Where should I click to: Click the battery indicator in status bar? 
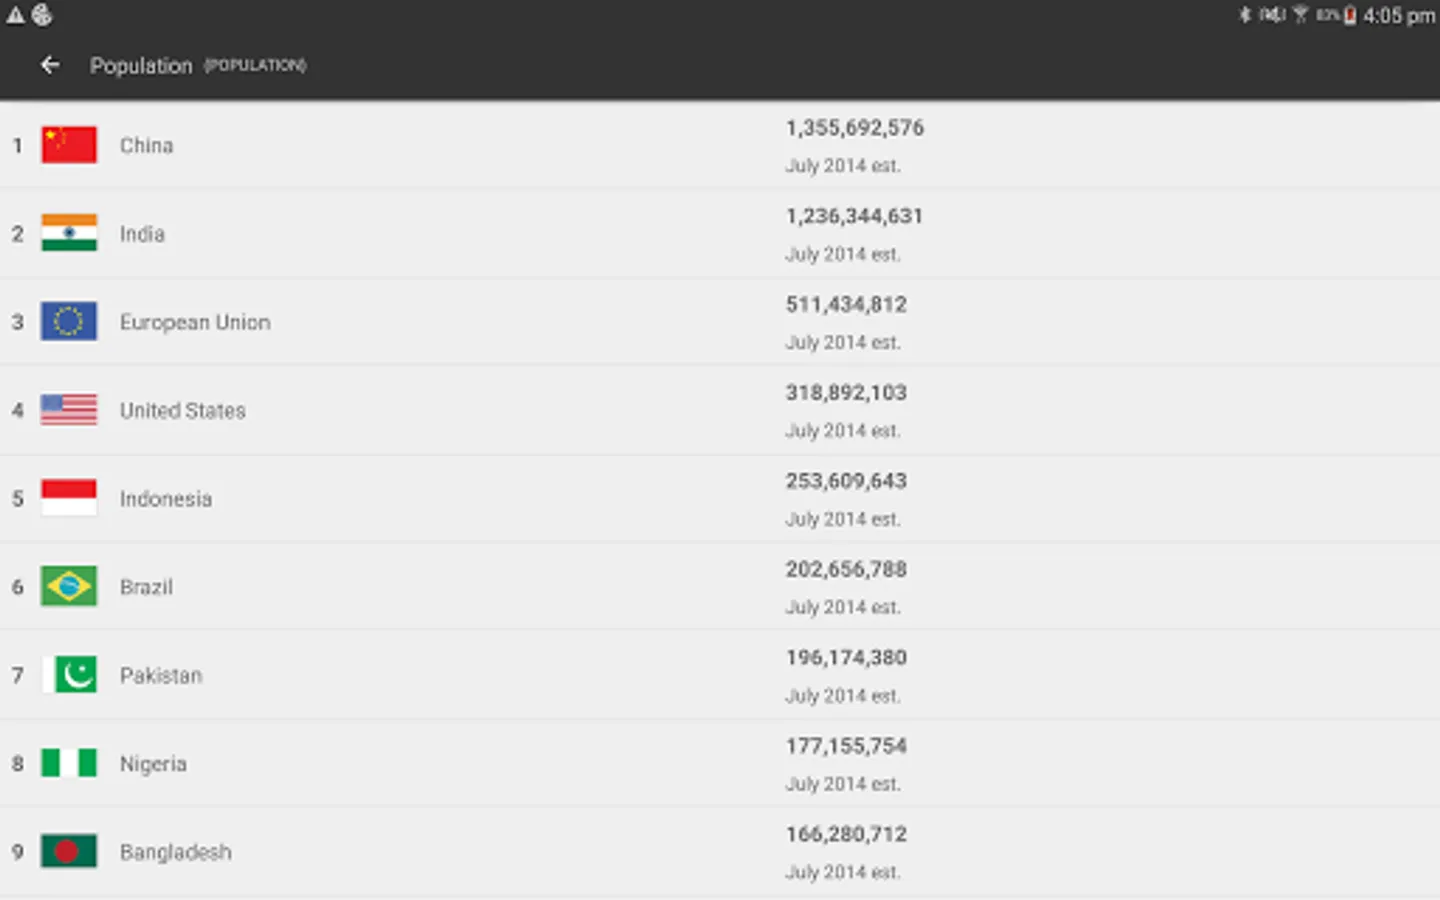click(1350, 15)
